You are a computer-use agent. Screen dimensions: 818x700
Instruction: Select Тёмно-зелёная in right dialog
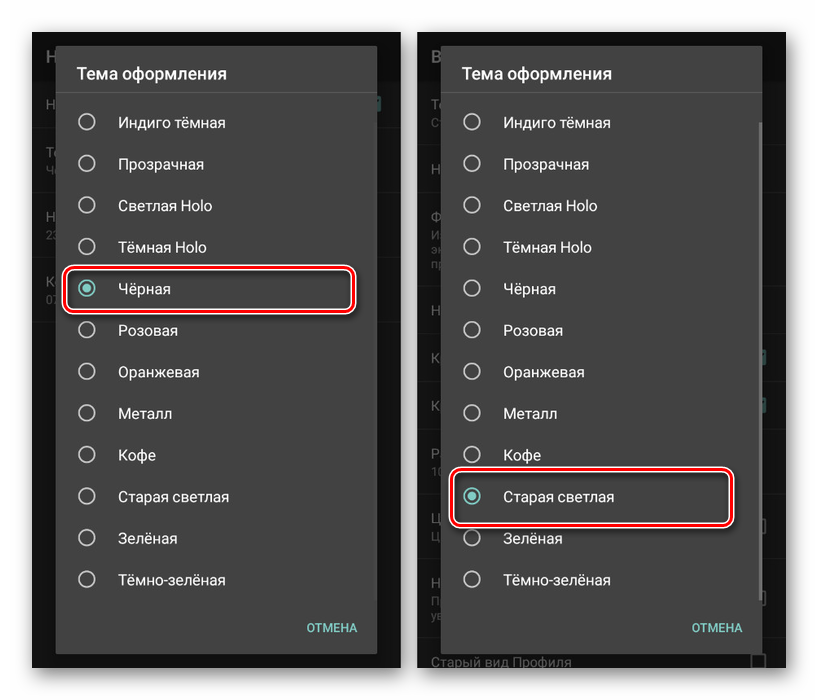[x=473, y=580]
